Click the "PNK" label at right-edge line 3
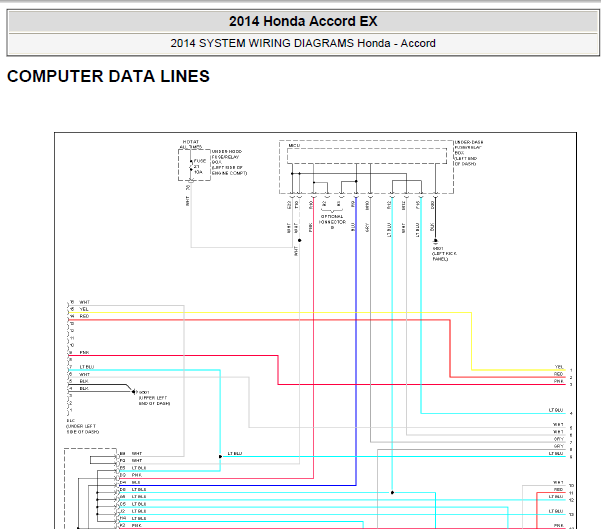 click(559, 381)
